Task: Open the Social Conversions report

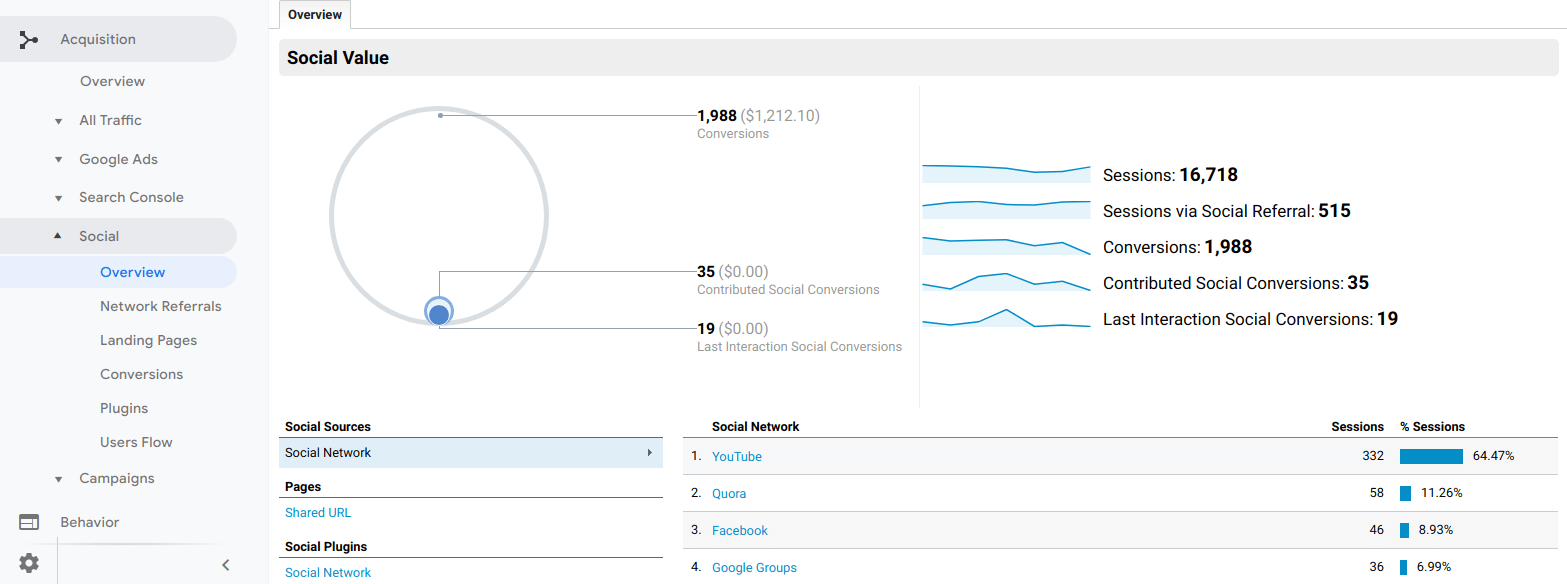Action: (141, 374)
